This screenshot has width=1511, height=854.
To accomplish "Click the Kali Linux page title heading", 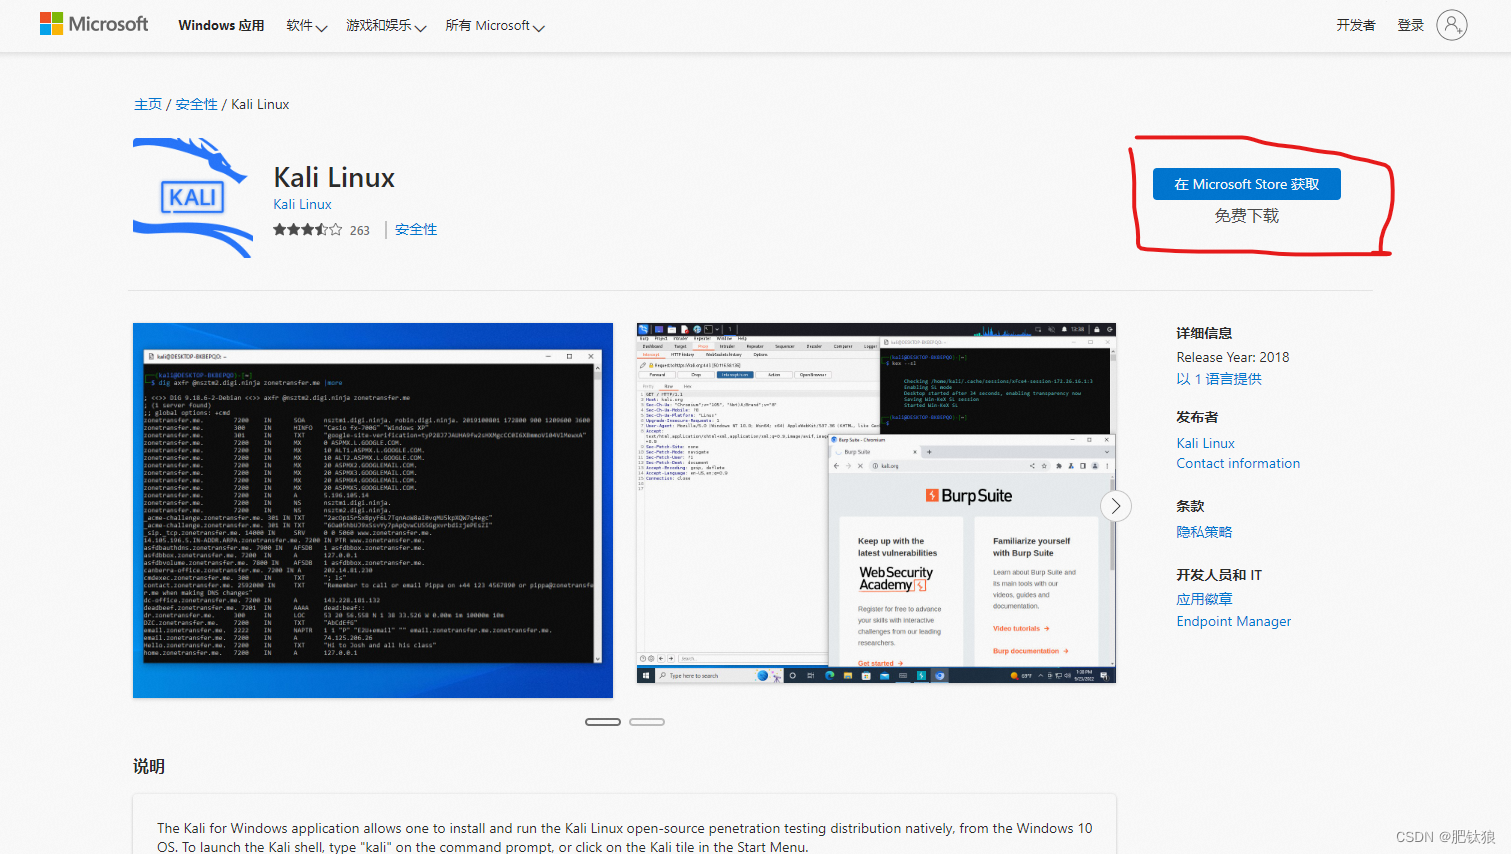I will click(x=334, y=177).
